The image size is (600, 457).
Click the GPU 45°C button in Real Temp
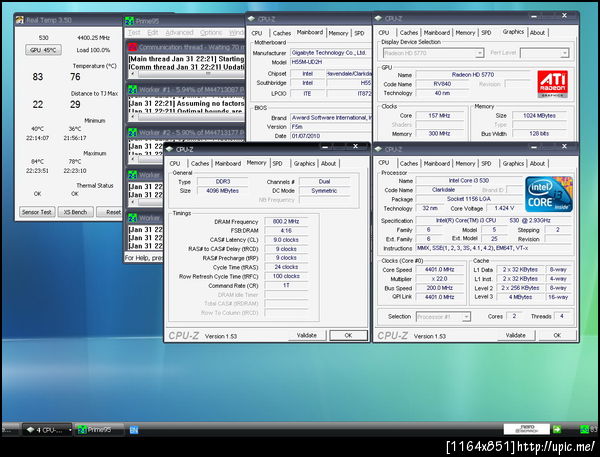coord(43,50)
